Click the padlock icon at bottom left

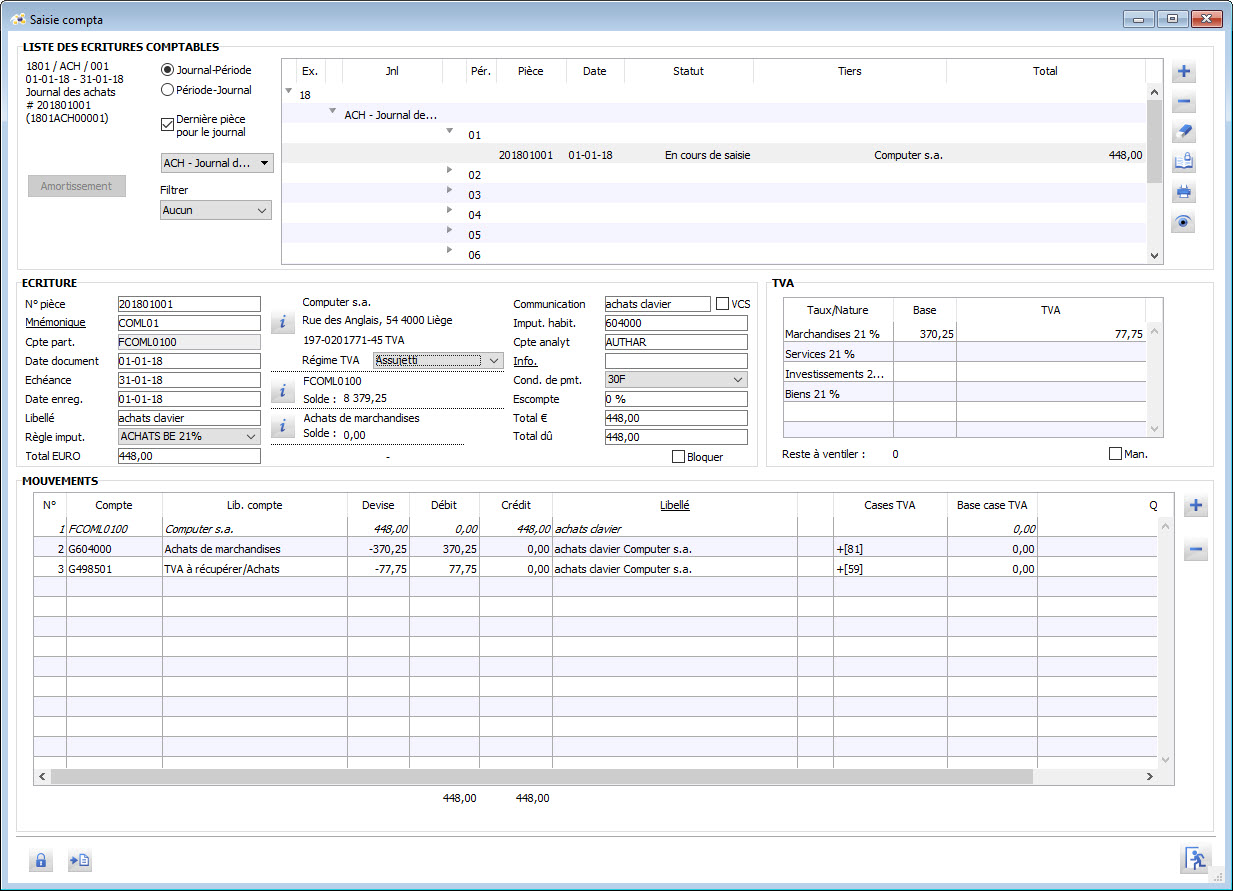pos(41,860)
